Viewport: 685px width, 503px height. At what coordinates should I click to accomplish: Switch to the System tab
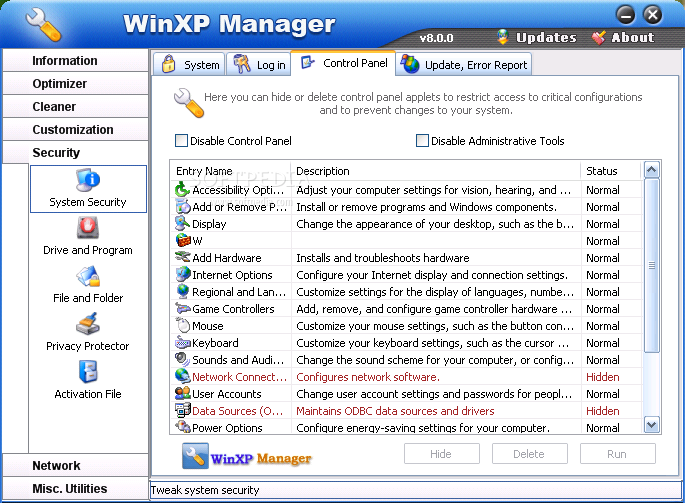tap(189, 65)
